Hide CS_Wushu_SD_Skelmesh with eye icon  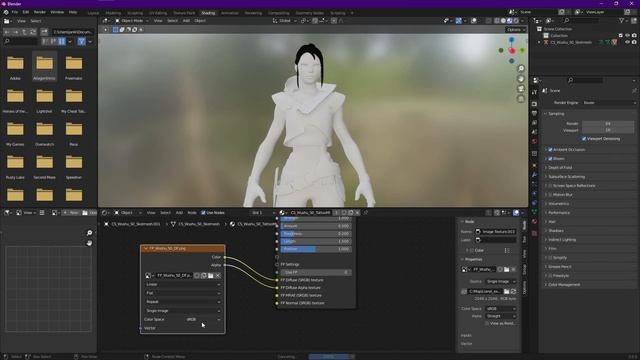tap(627, 42)
